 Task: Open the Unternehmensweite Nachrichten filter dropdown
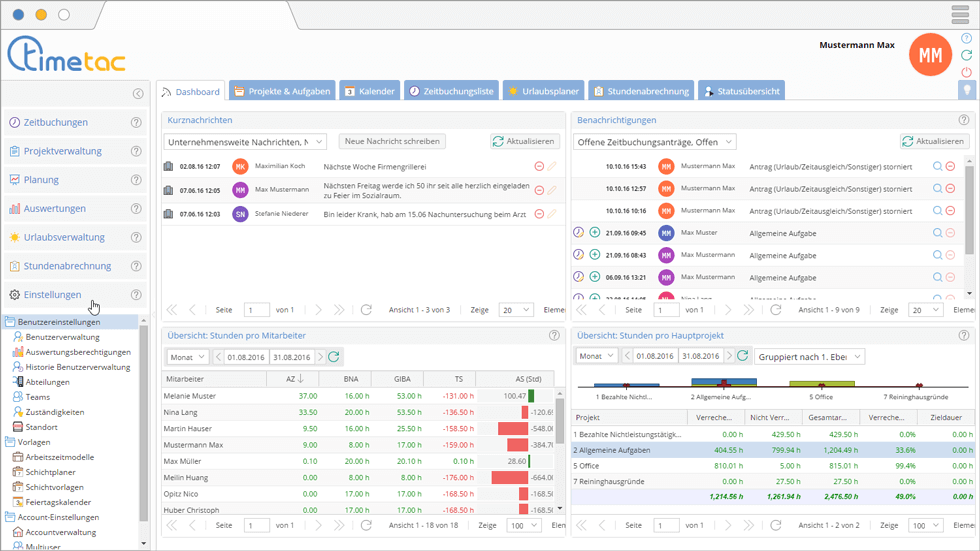(244, 142)
